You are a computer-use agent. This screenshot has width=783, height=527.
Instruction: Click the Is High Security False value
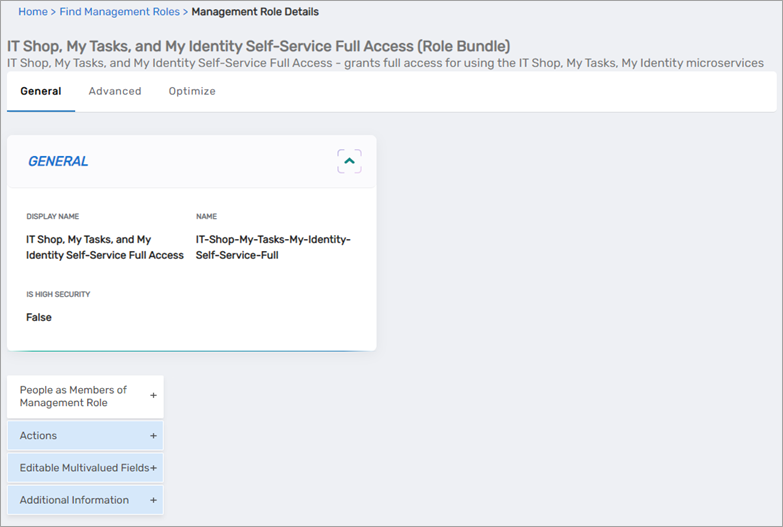coord(39,317)
